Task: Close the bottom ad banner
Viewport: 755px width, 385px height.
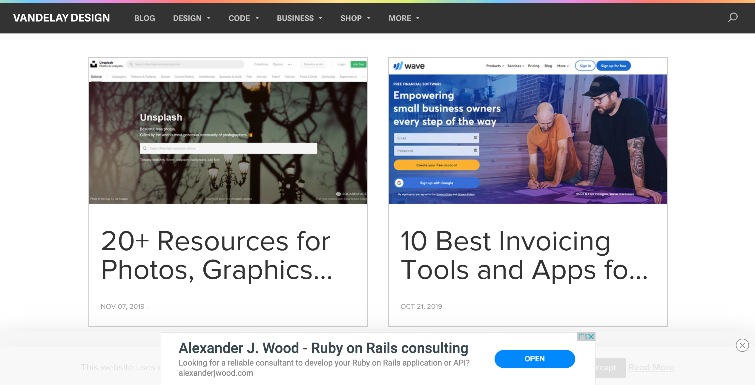Action: point(742,345)
